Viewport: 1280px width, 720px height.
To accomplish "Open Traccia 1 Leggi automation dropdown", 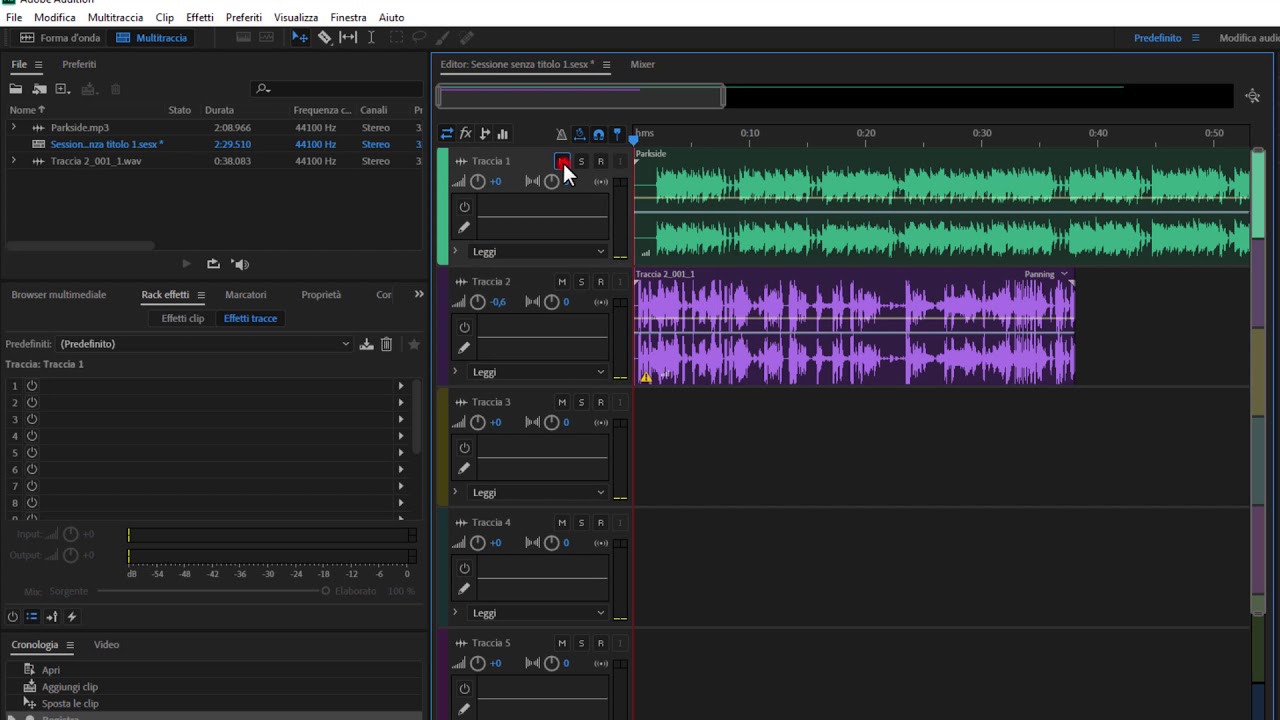I will click(x=538, y=252).
